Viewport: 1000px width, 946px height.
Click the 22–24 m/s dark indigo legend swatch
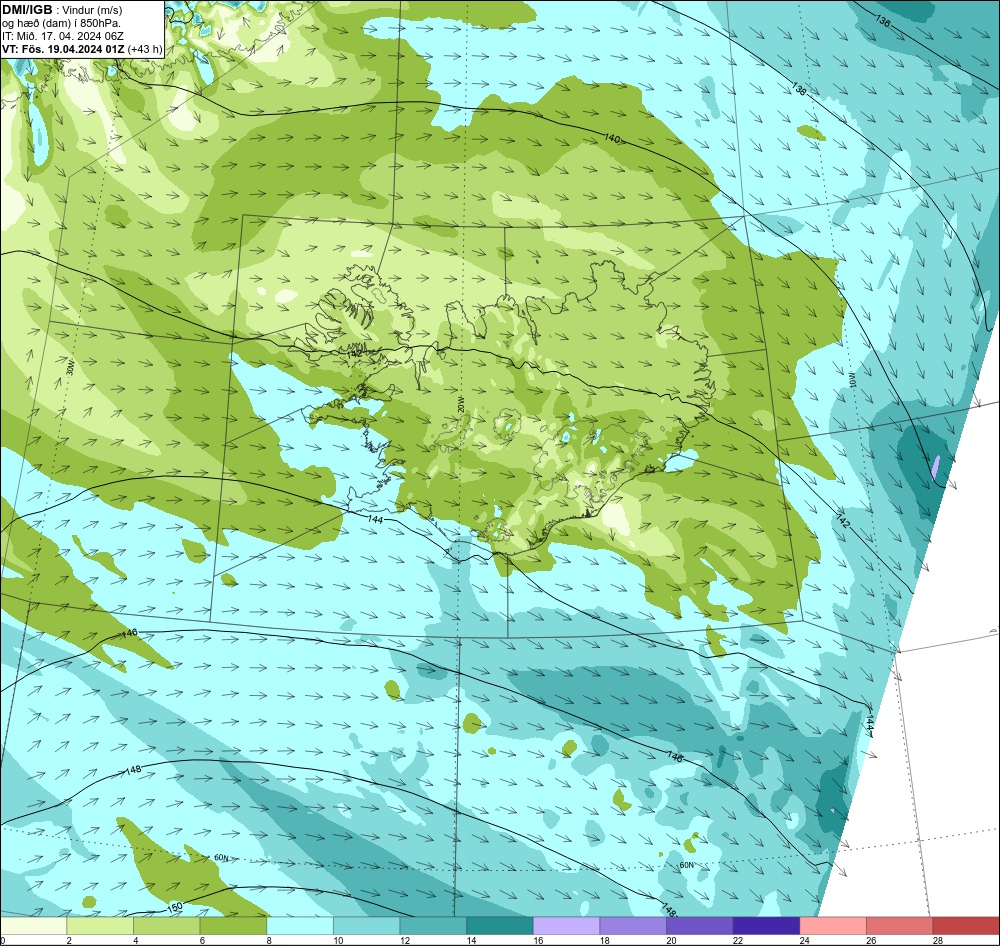point(767,926)
